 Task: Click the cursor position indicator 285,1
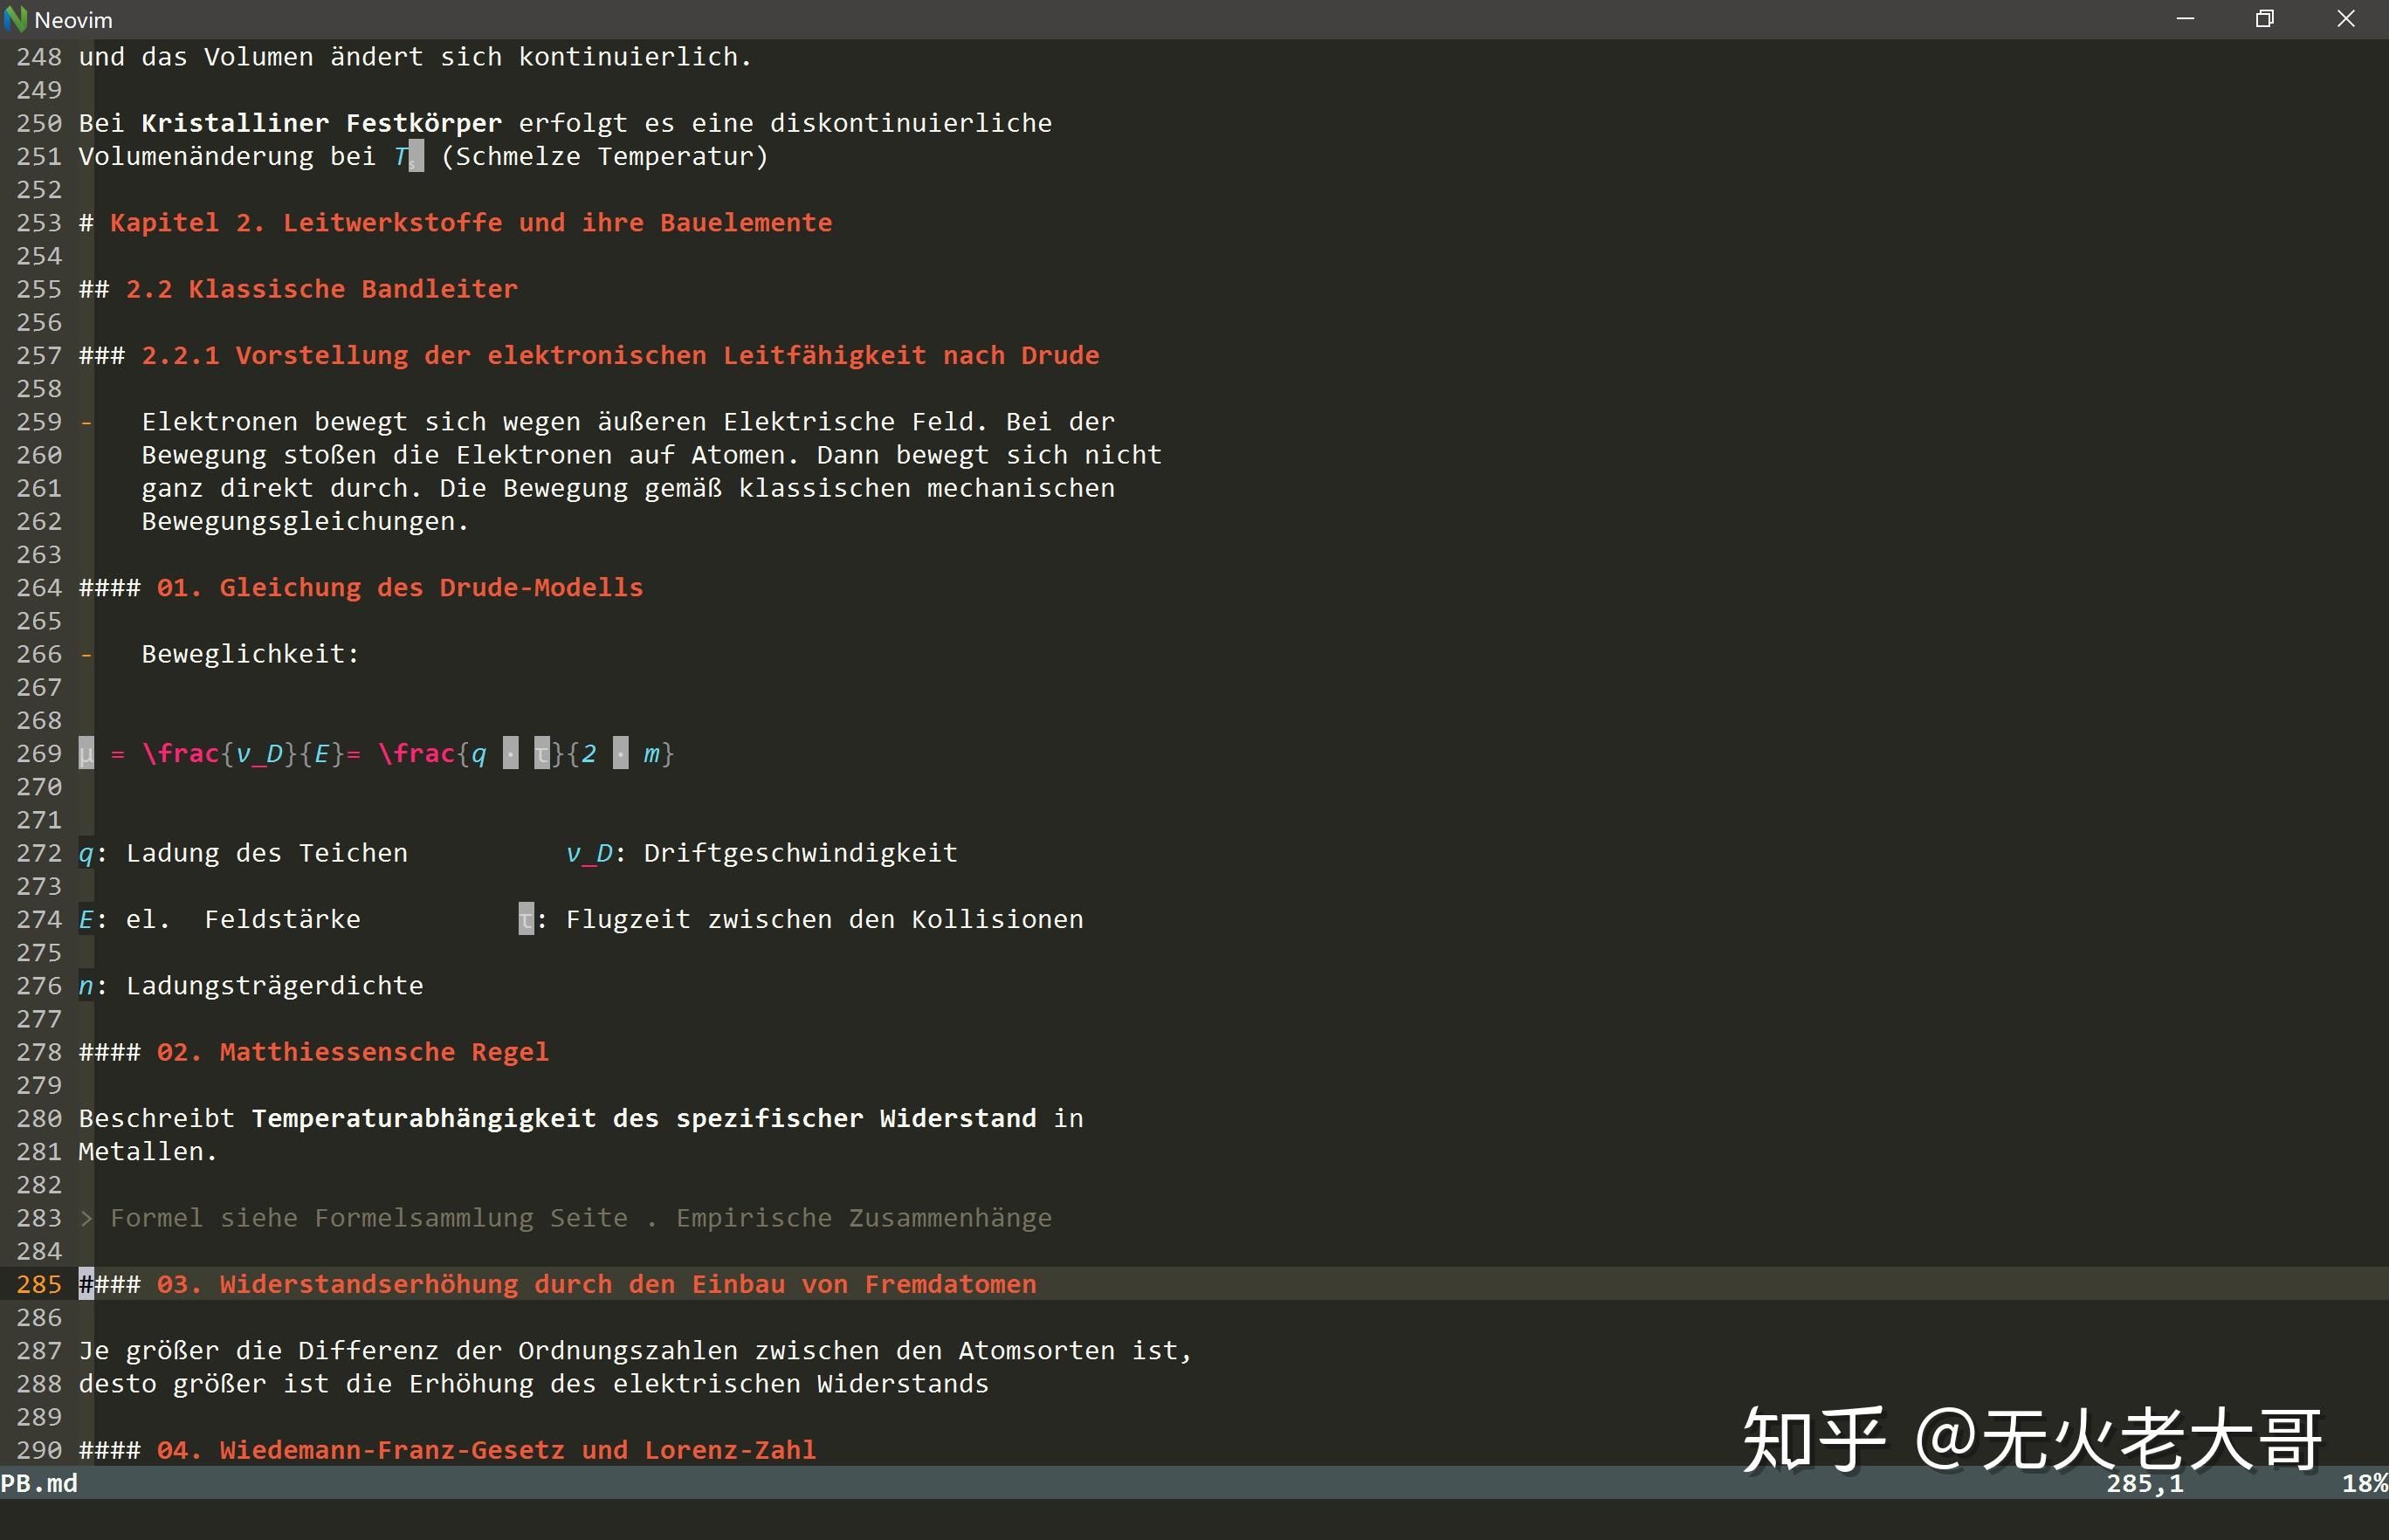tap(2146, 1484)
